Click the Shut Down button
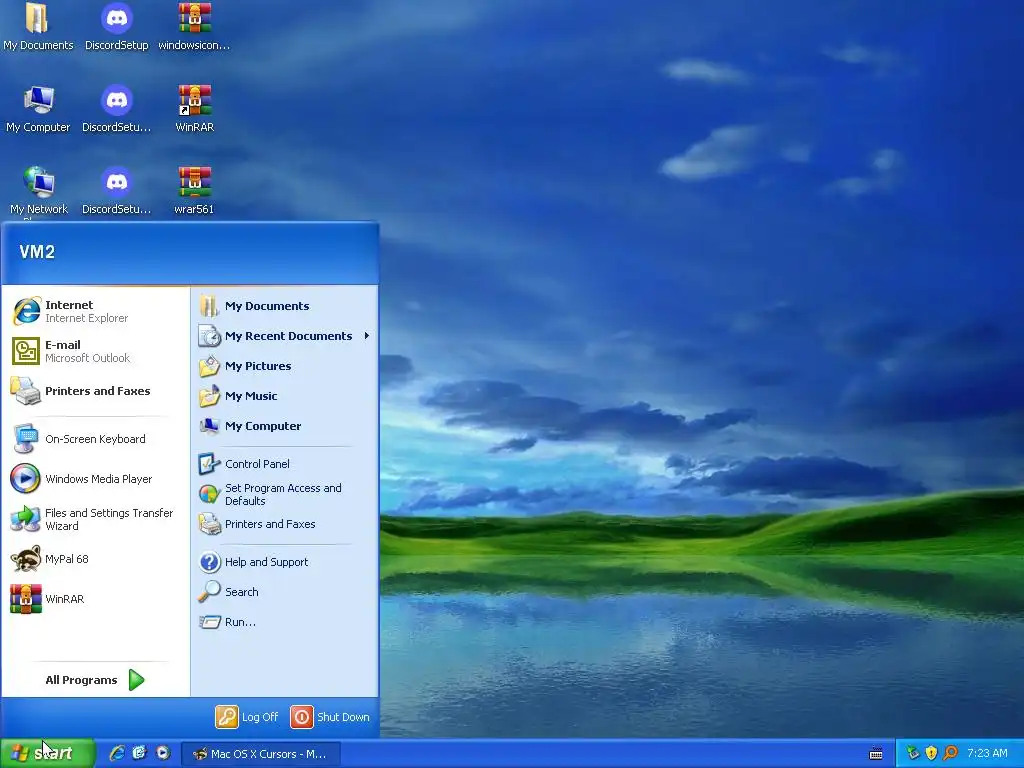 point(330,717)
